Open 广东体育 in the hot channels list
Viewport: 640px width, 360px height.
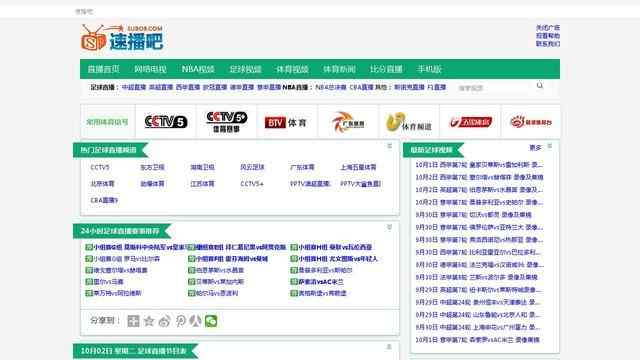(302, 167)
